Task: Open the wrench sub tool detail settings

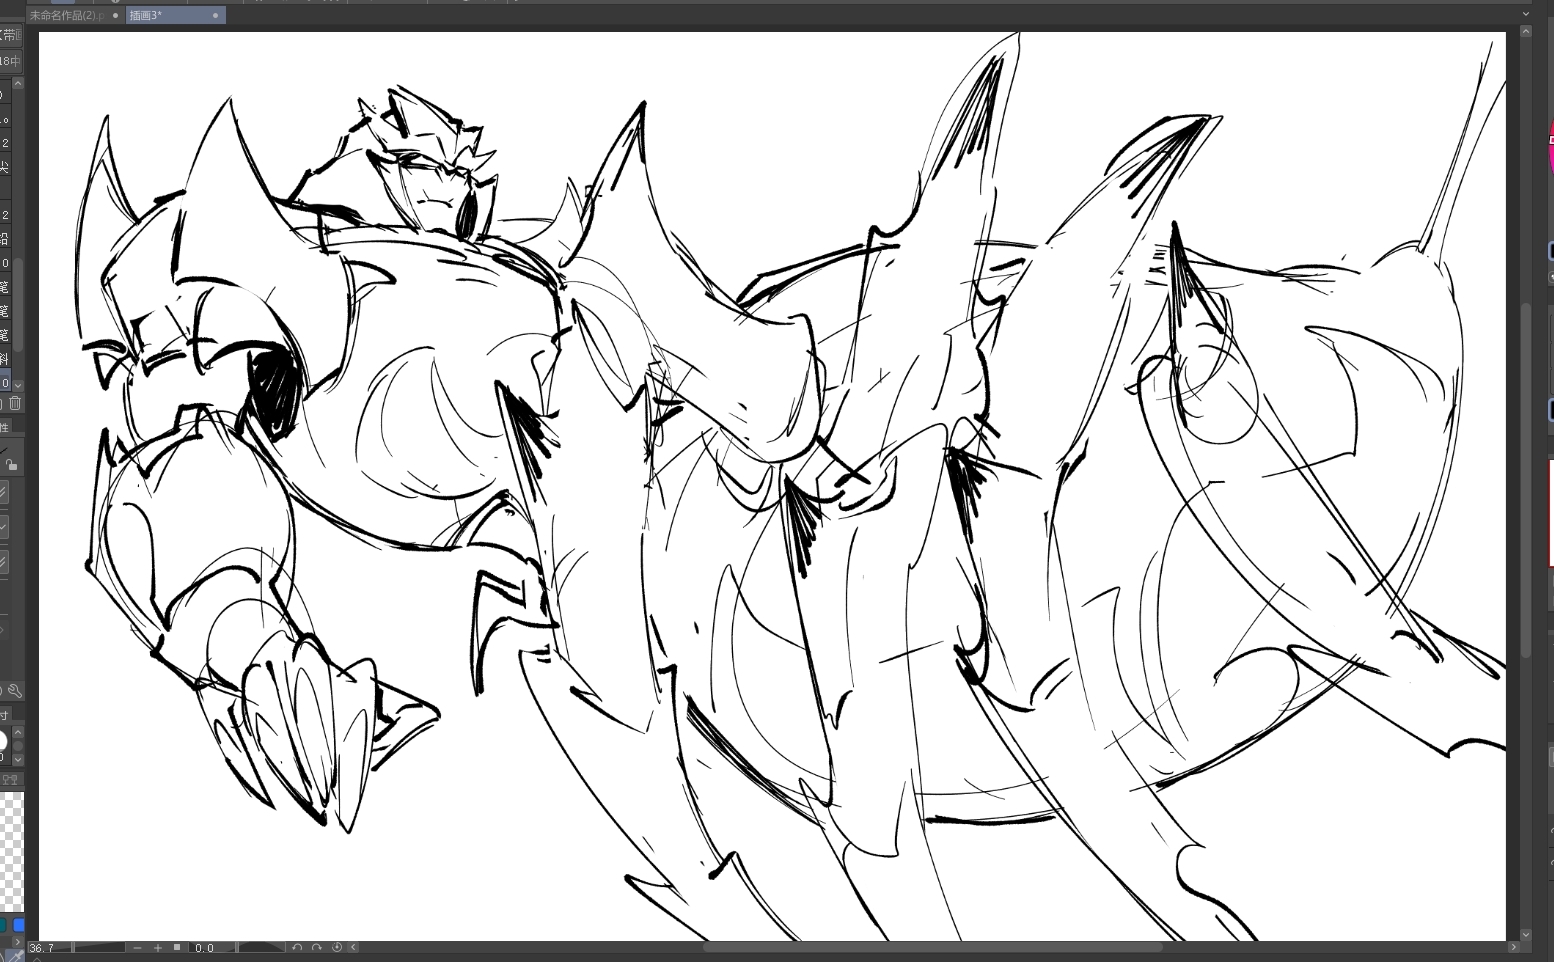Action: pos(14,690)
